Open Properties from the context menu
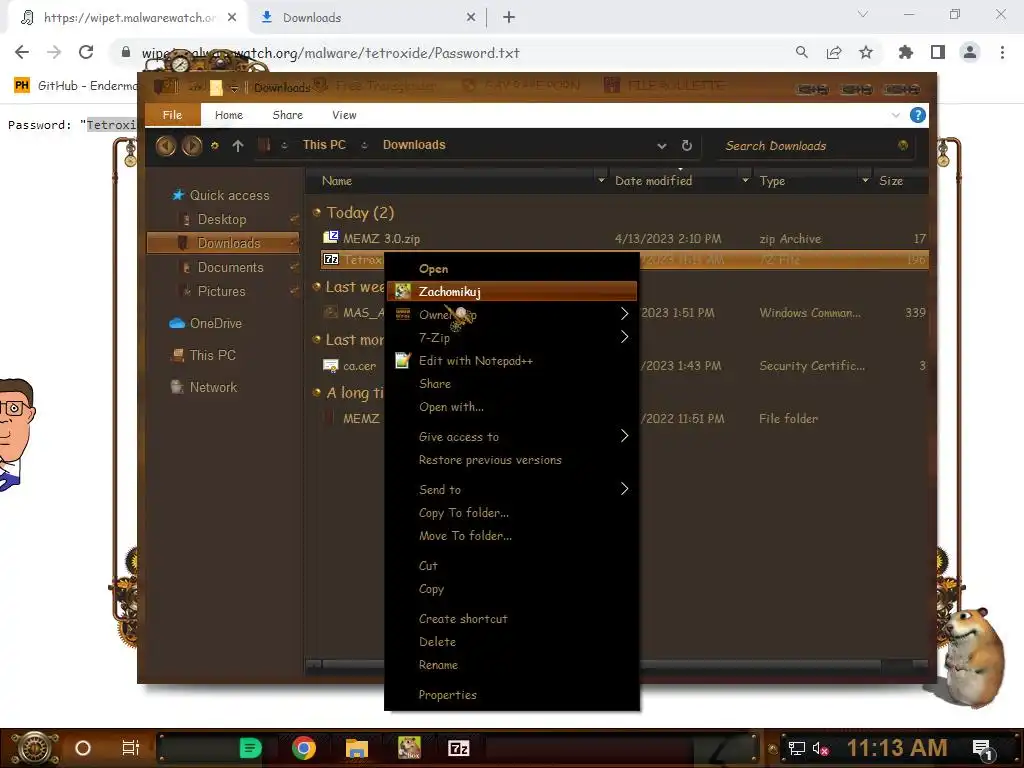This screenshot has width=1024, height=768. click(x=512, y=695)
